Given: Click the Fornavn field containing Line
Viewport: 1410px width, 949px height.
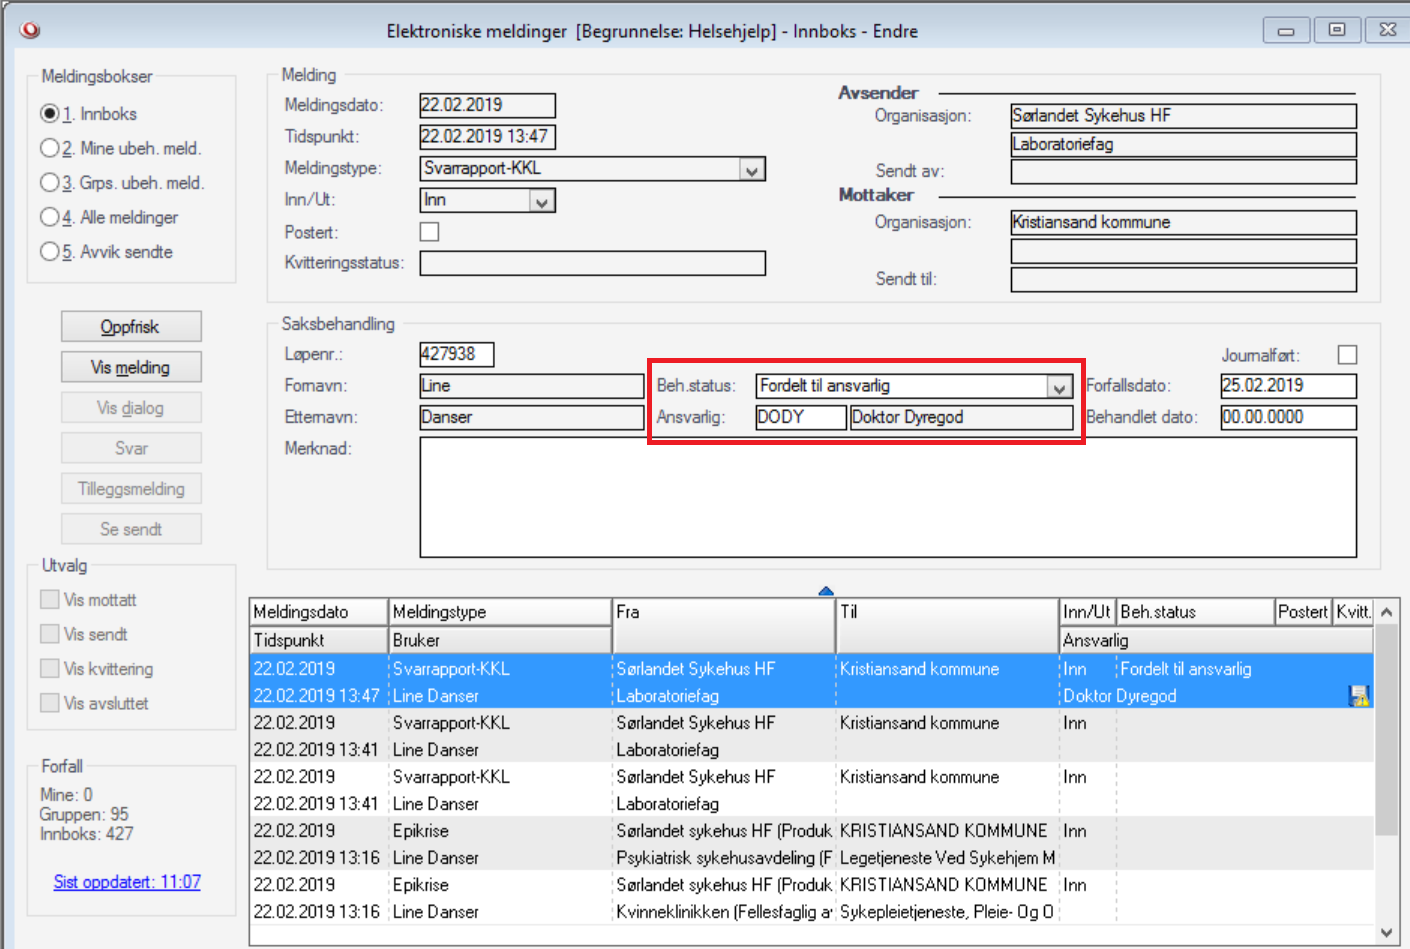Looking at the screenshot, I should pyautogui.click(x=532, y=386).
